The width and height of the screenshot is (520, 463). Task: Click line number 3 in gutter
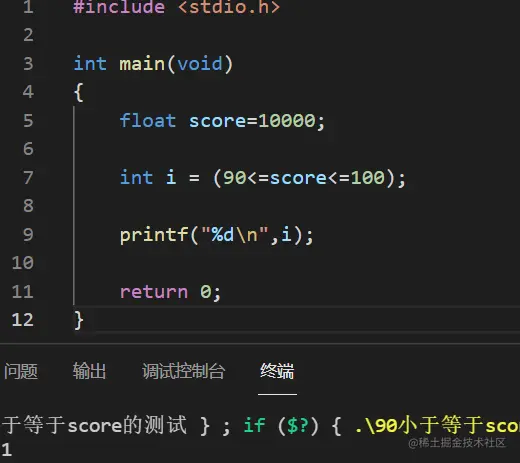(x=28, y=63)
